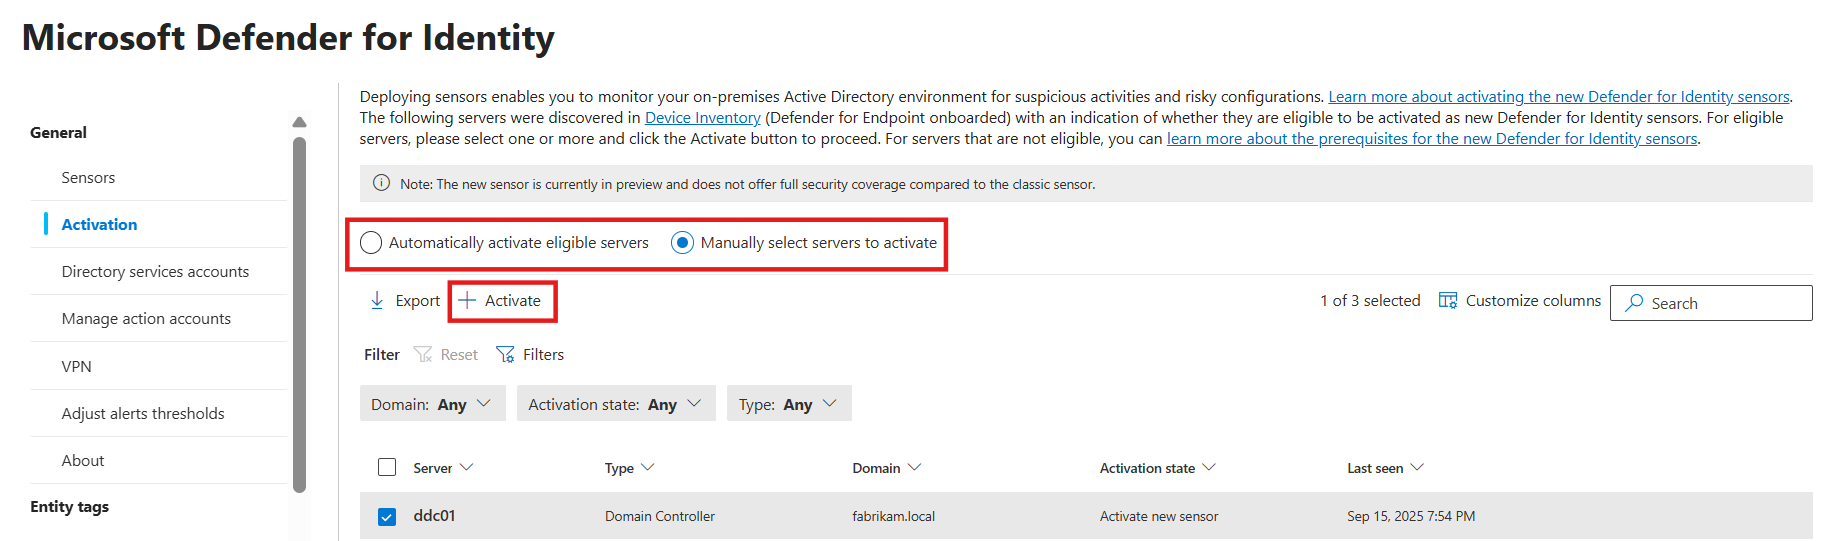Click the magnifier icon in Search box

[x=1634, y=303]
